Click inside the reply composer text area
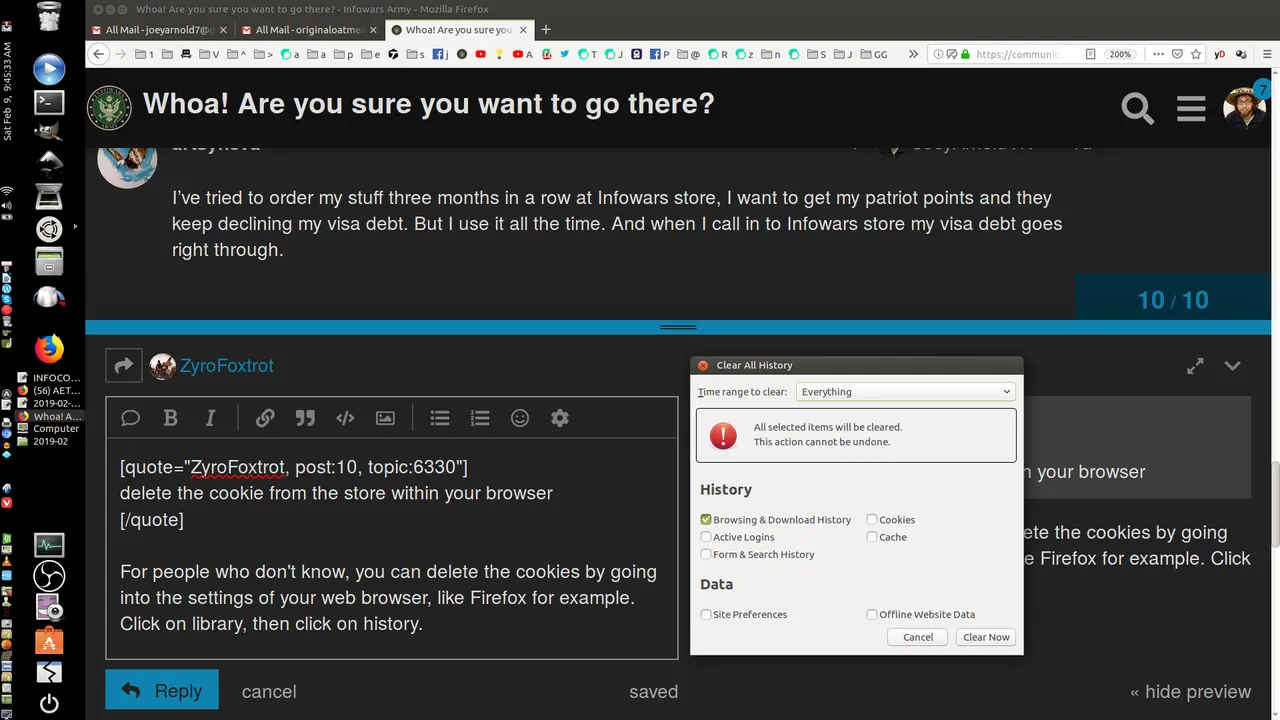The height and width of the screenshot is (720, 1280). click(x=392, y=549)
